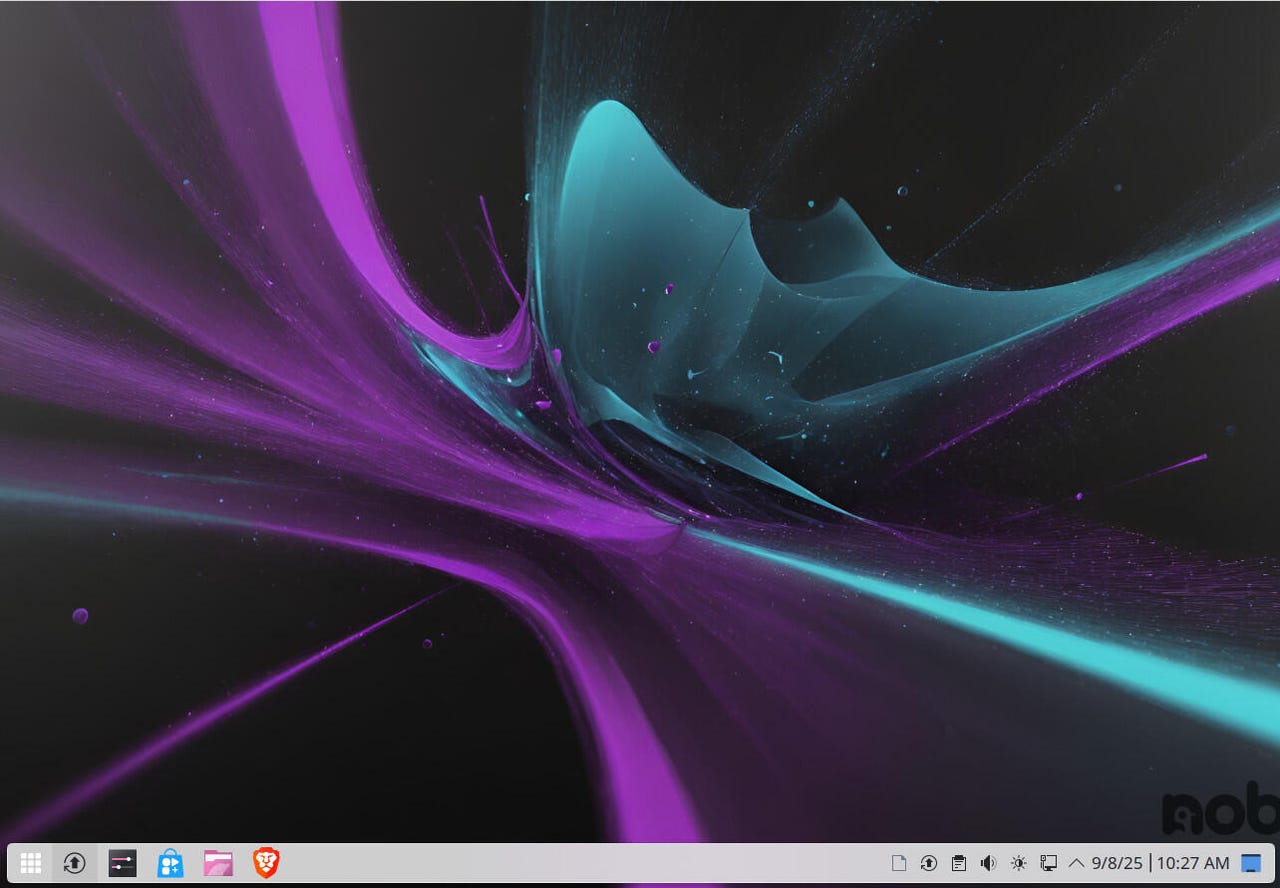Launch the Discover software center

pyautogui.click(x=170, y=863)
